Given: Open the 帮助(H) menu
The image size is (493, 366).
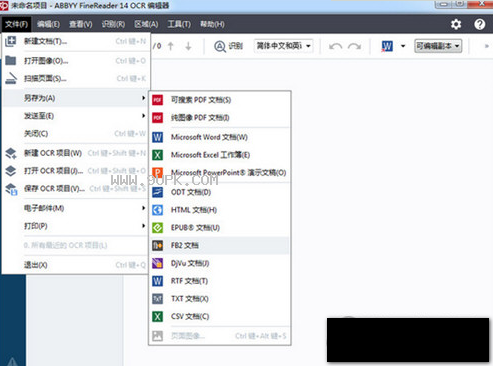Looking at the screenshot, I should (x=212, y=24).
